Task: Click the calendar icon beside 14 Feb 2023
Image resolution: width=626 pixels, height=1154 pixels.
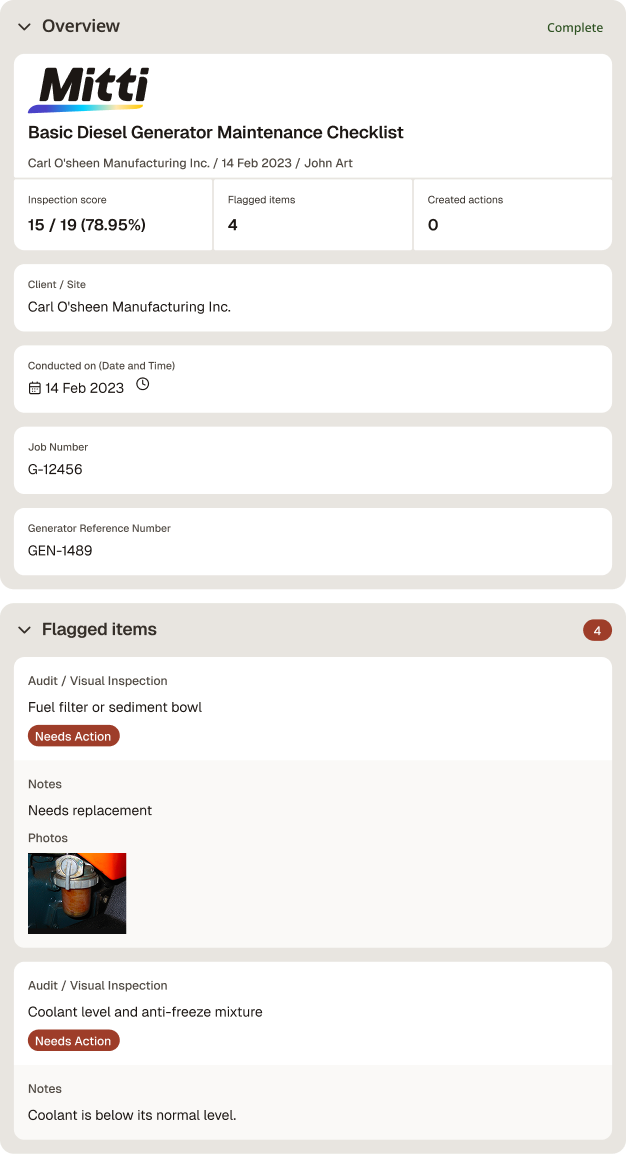Action: [35, 388]
